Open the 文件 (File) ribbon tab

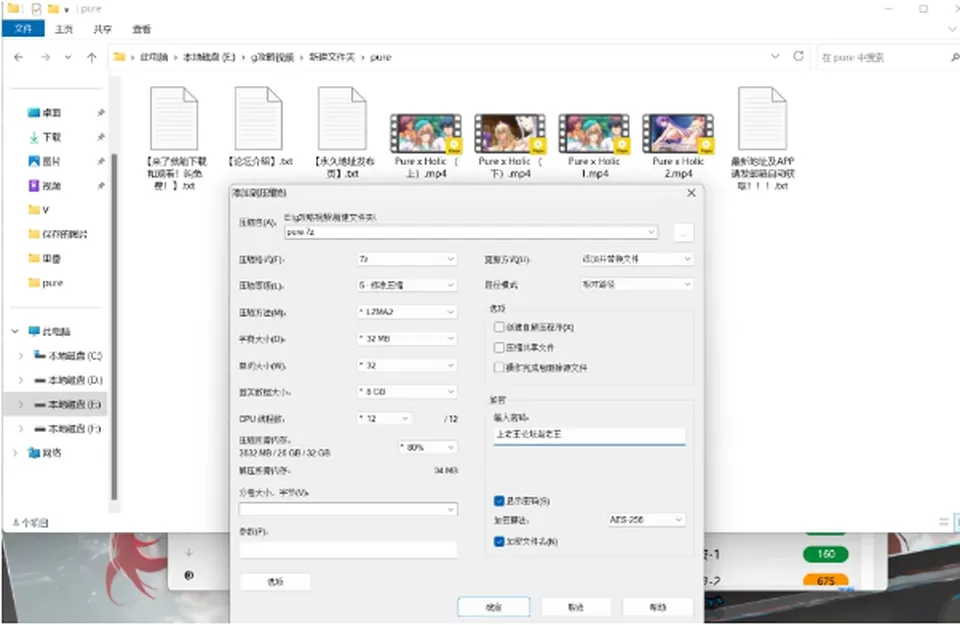click(x=23, y=29)
